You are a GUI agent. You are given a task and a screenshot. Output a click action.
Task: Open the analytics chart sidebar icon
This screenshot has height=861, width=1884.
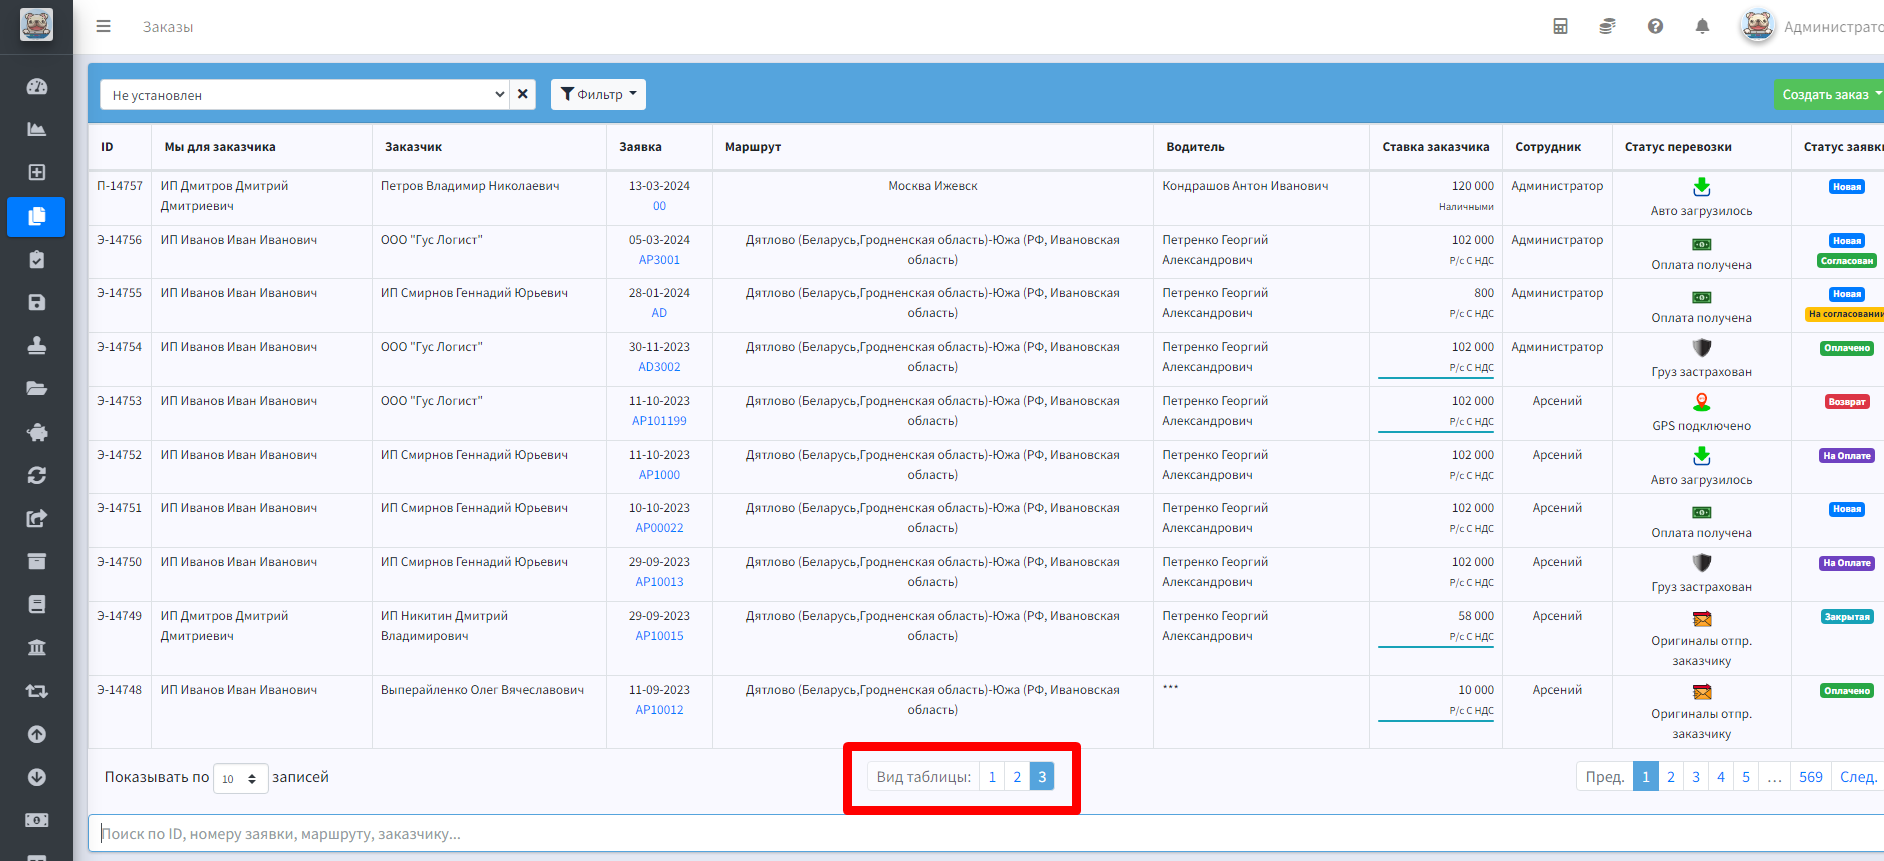[36, 129]
